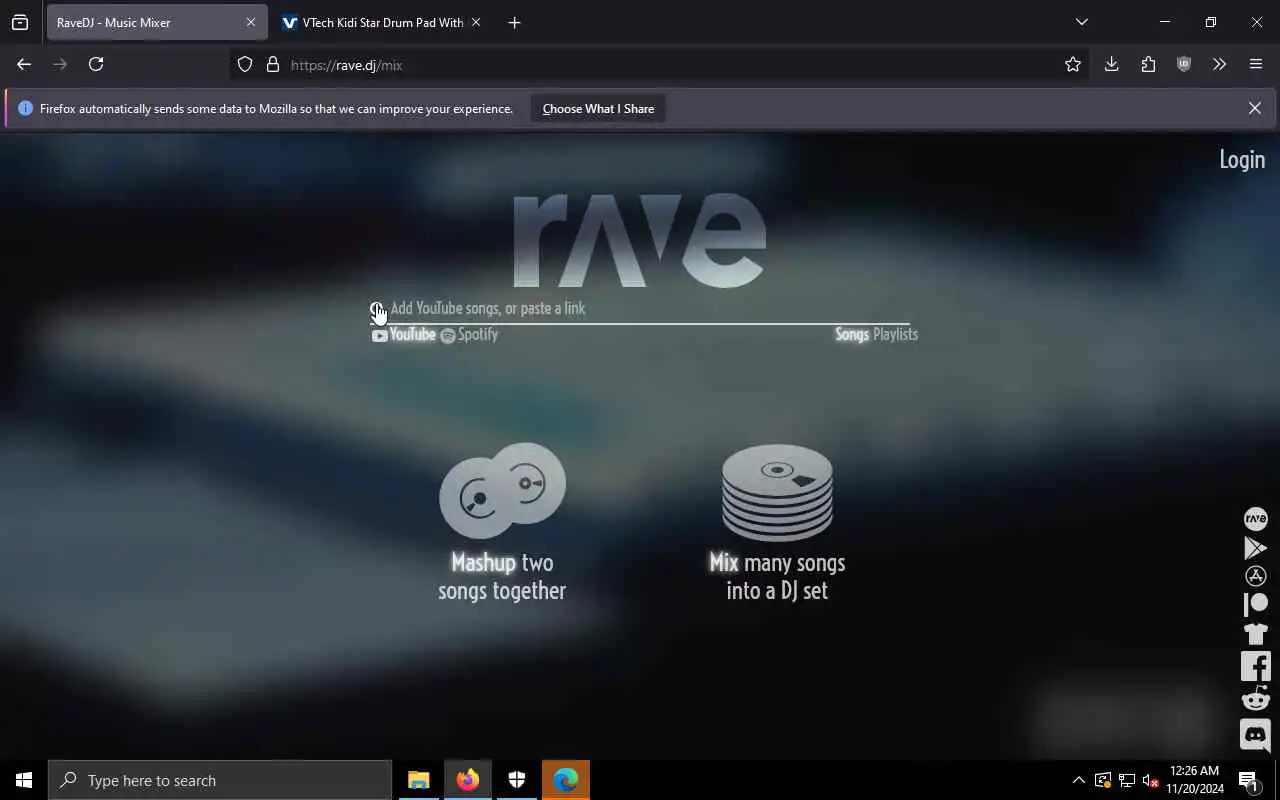Click the network tray icon
This screenshot has height=800, width=1280.
(1126, 780)
